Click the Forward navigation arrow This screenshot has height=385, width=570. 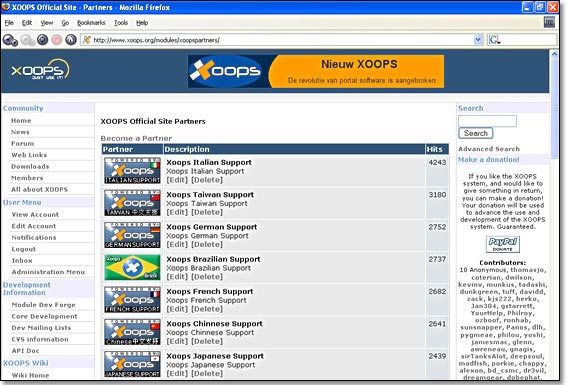27,40
